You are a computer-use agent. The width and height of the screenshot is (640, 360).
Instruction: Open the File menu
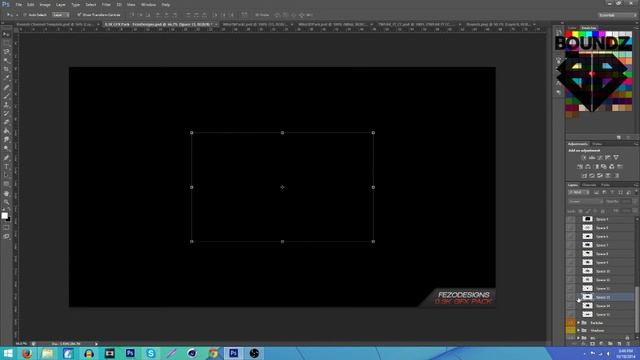19,4
